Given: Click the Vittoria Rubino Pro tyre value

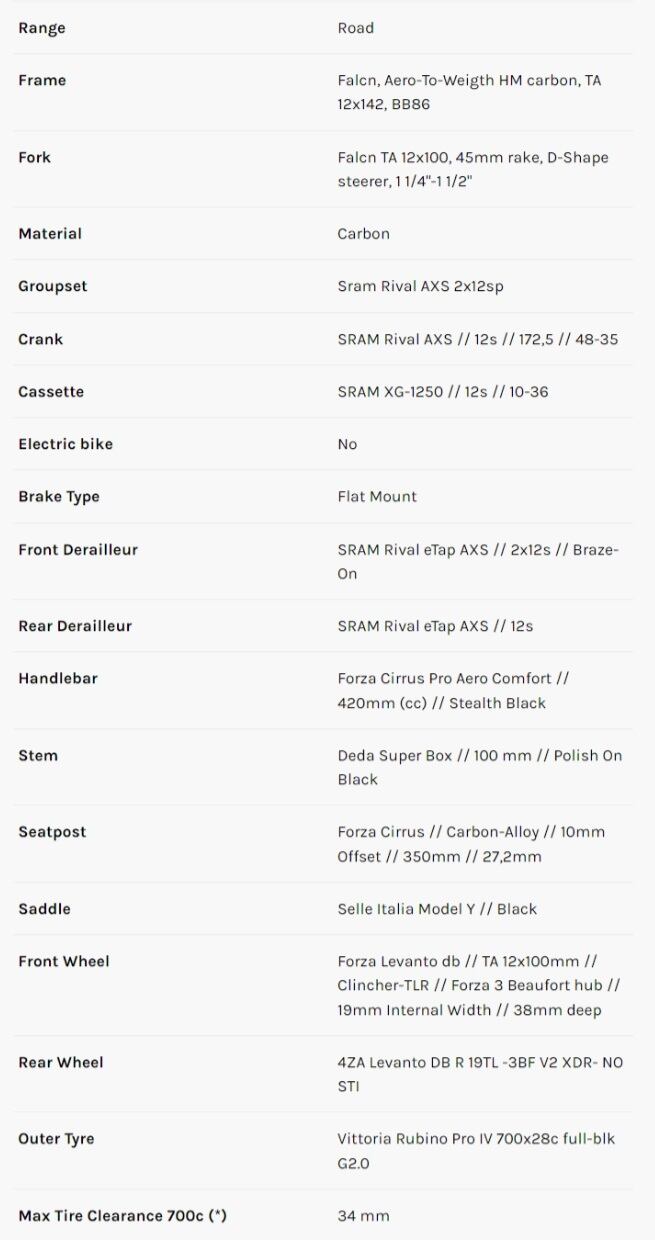Looking at the screenshot, I should point(476,1151).
